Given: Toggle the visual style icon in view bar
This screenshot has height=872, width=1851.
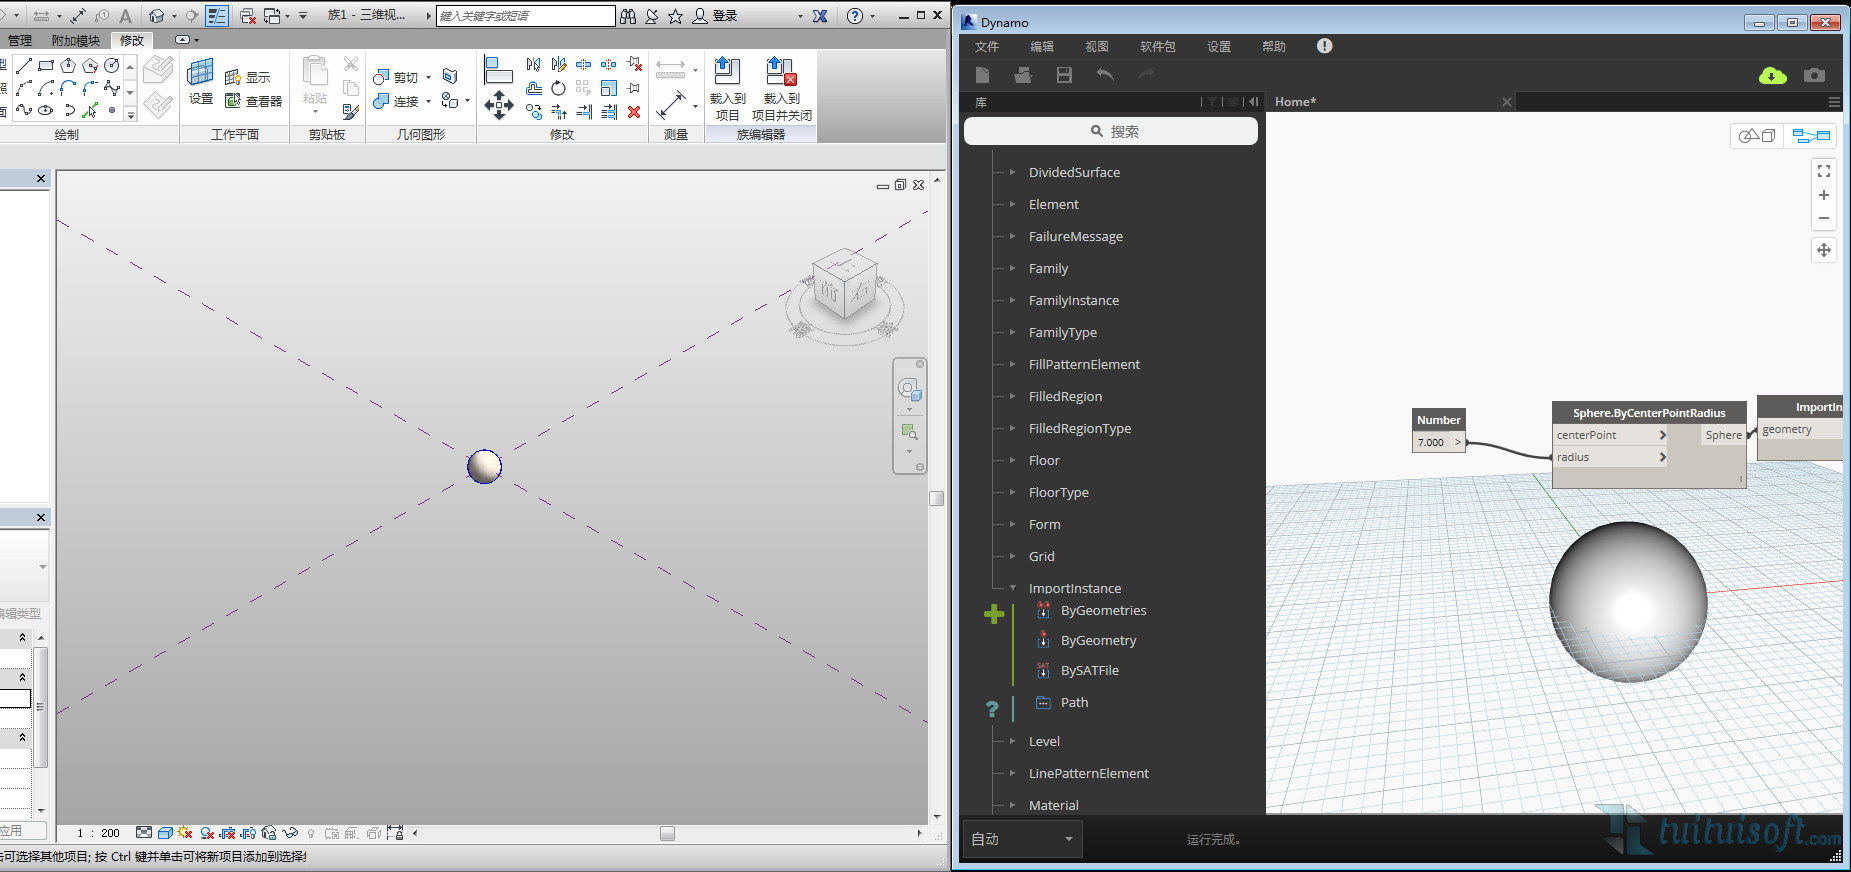Looking at the screenshot, I should (x=165, y=833).
